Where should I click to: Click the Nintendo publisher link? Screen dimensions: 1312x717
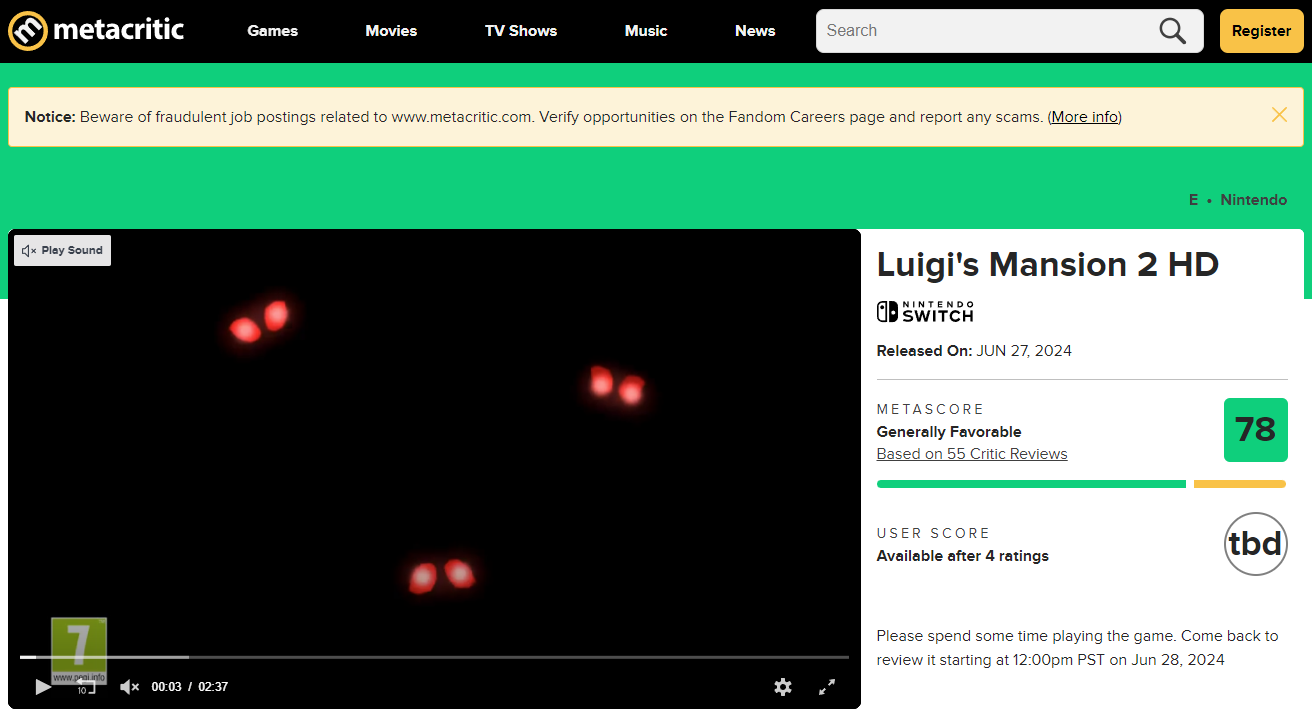(x=1254, y=200)
